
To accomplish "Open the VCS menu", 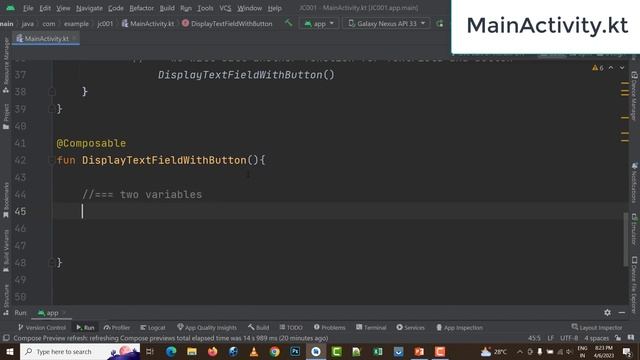I will 225,8.
